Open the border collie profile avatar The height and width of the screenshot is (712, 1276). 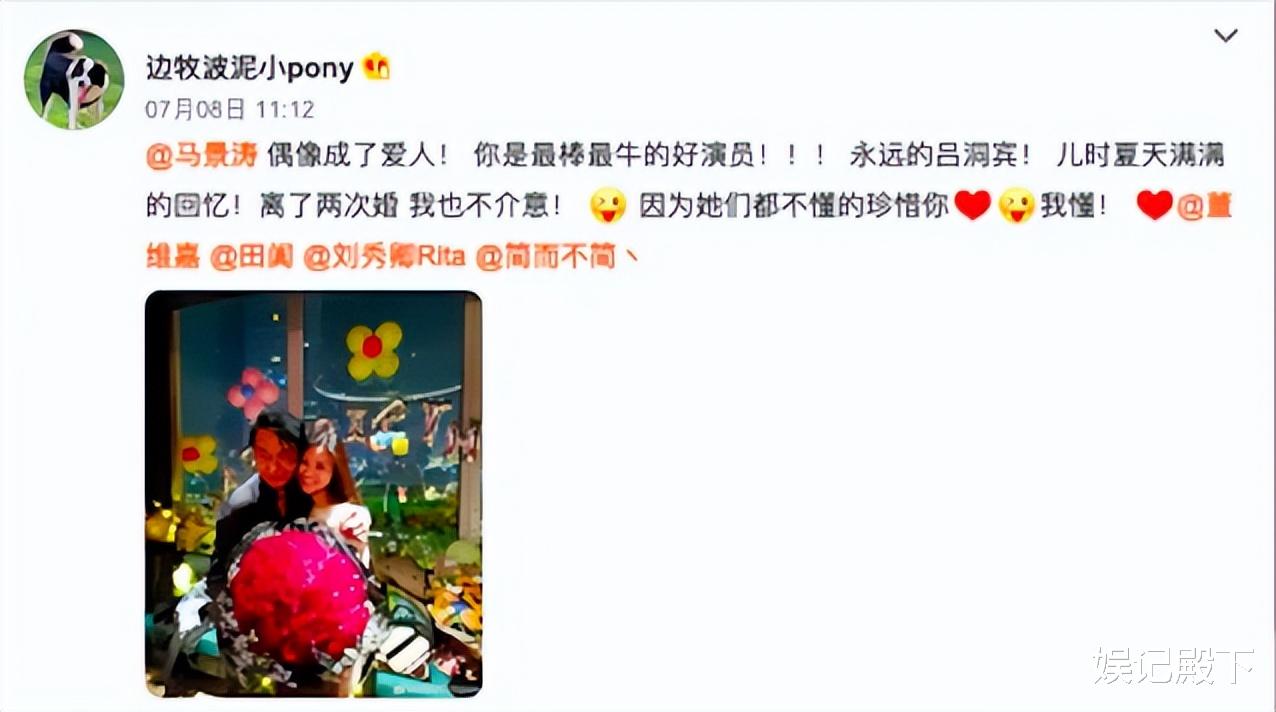click(x=74, y=79)
